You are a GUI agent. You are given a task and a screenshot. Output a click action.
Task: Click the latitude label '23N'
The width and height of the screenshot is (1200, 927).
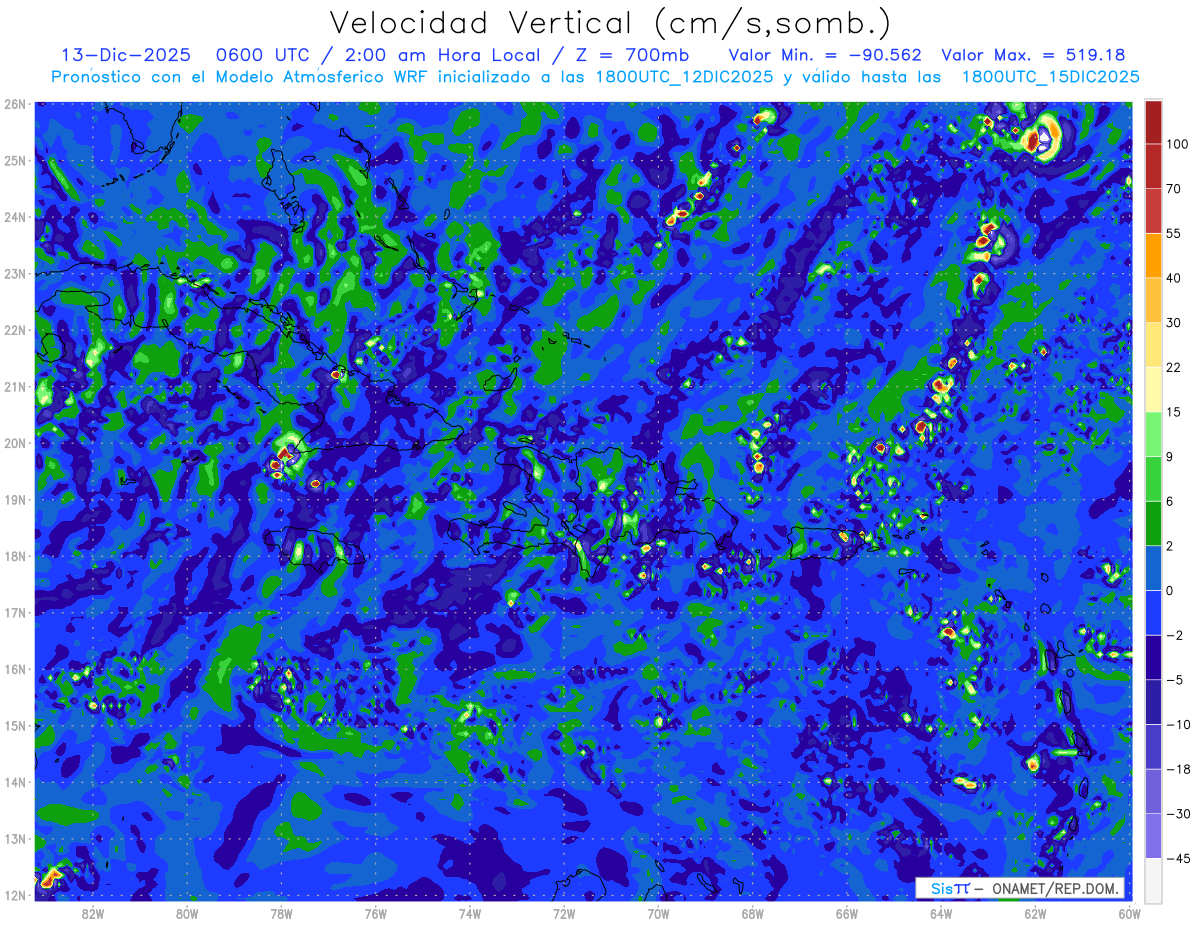pyautogui.click(x=15, y=273)
